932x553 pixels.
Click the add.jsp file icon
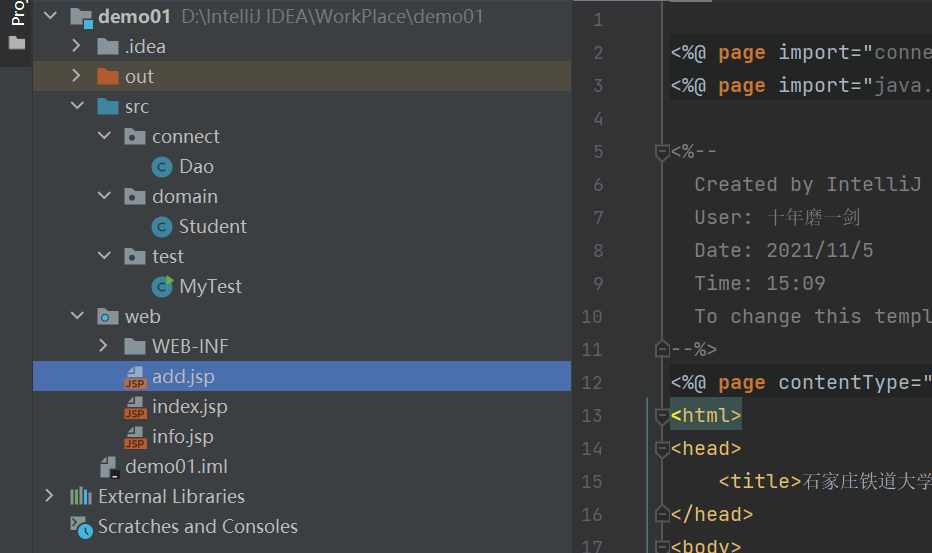pos(135,377)
